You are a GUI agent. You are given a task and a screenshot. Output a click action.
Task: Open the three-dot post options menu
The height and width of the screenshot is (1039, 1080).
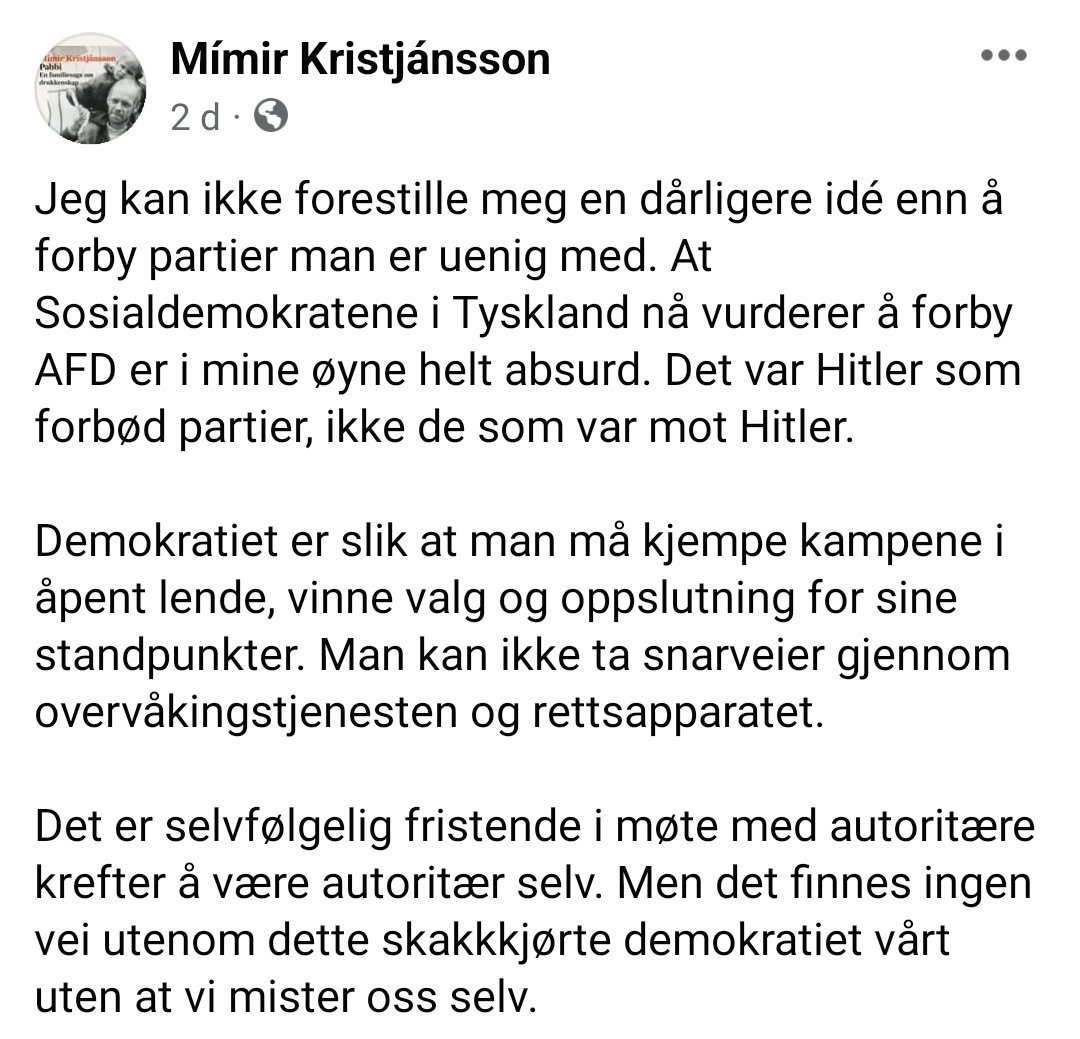click(1004, 55)
